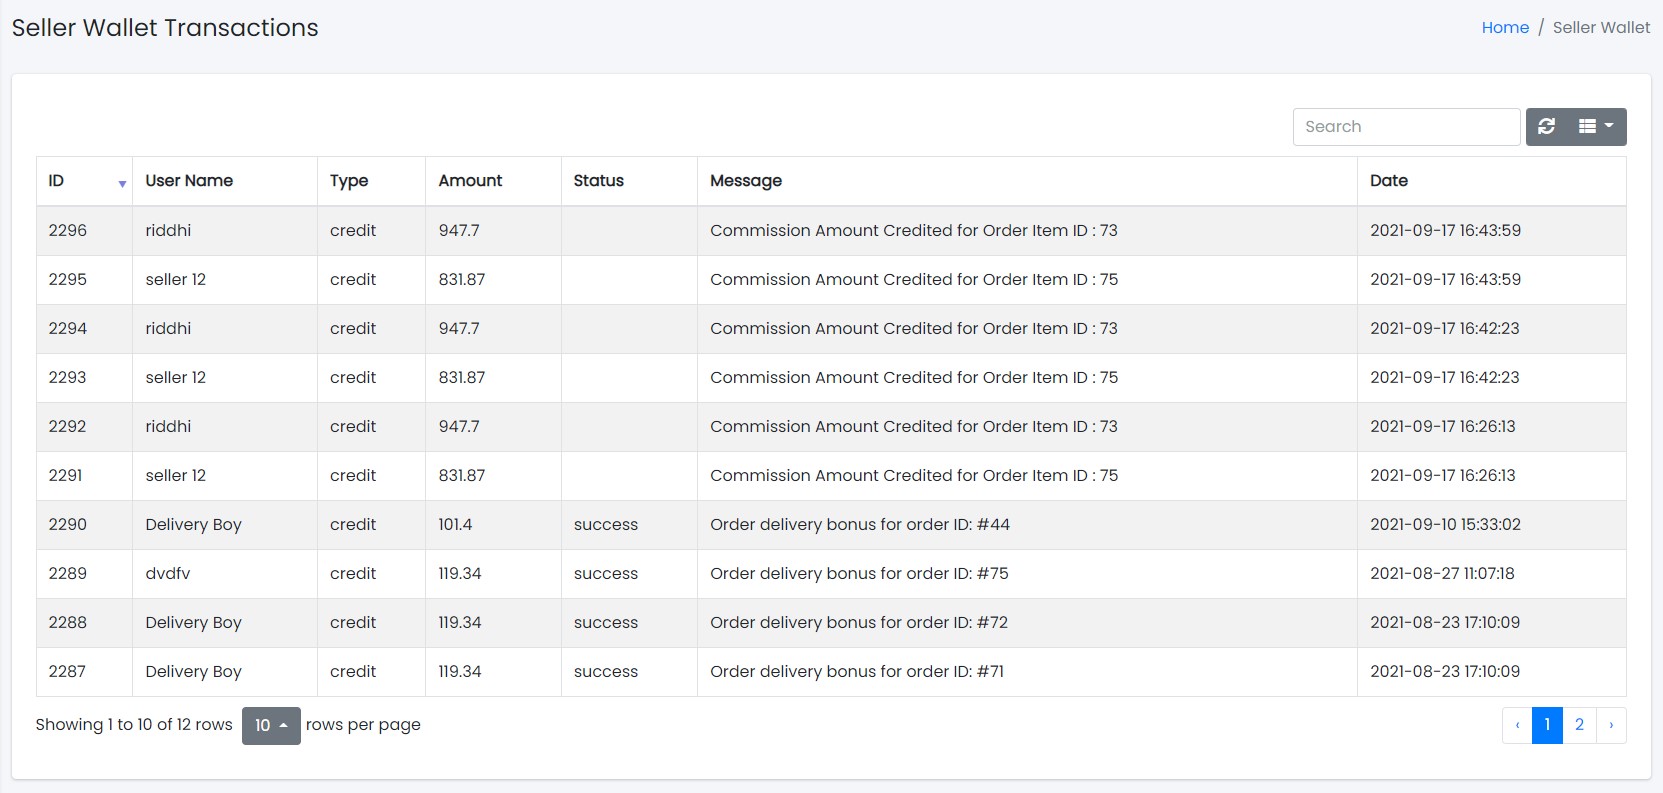Open the columns visibility dropdown
Screen dimensions: 1663x793
pyautogui.click(x=1596, y=127)
